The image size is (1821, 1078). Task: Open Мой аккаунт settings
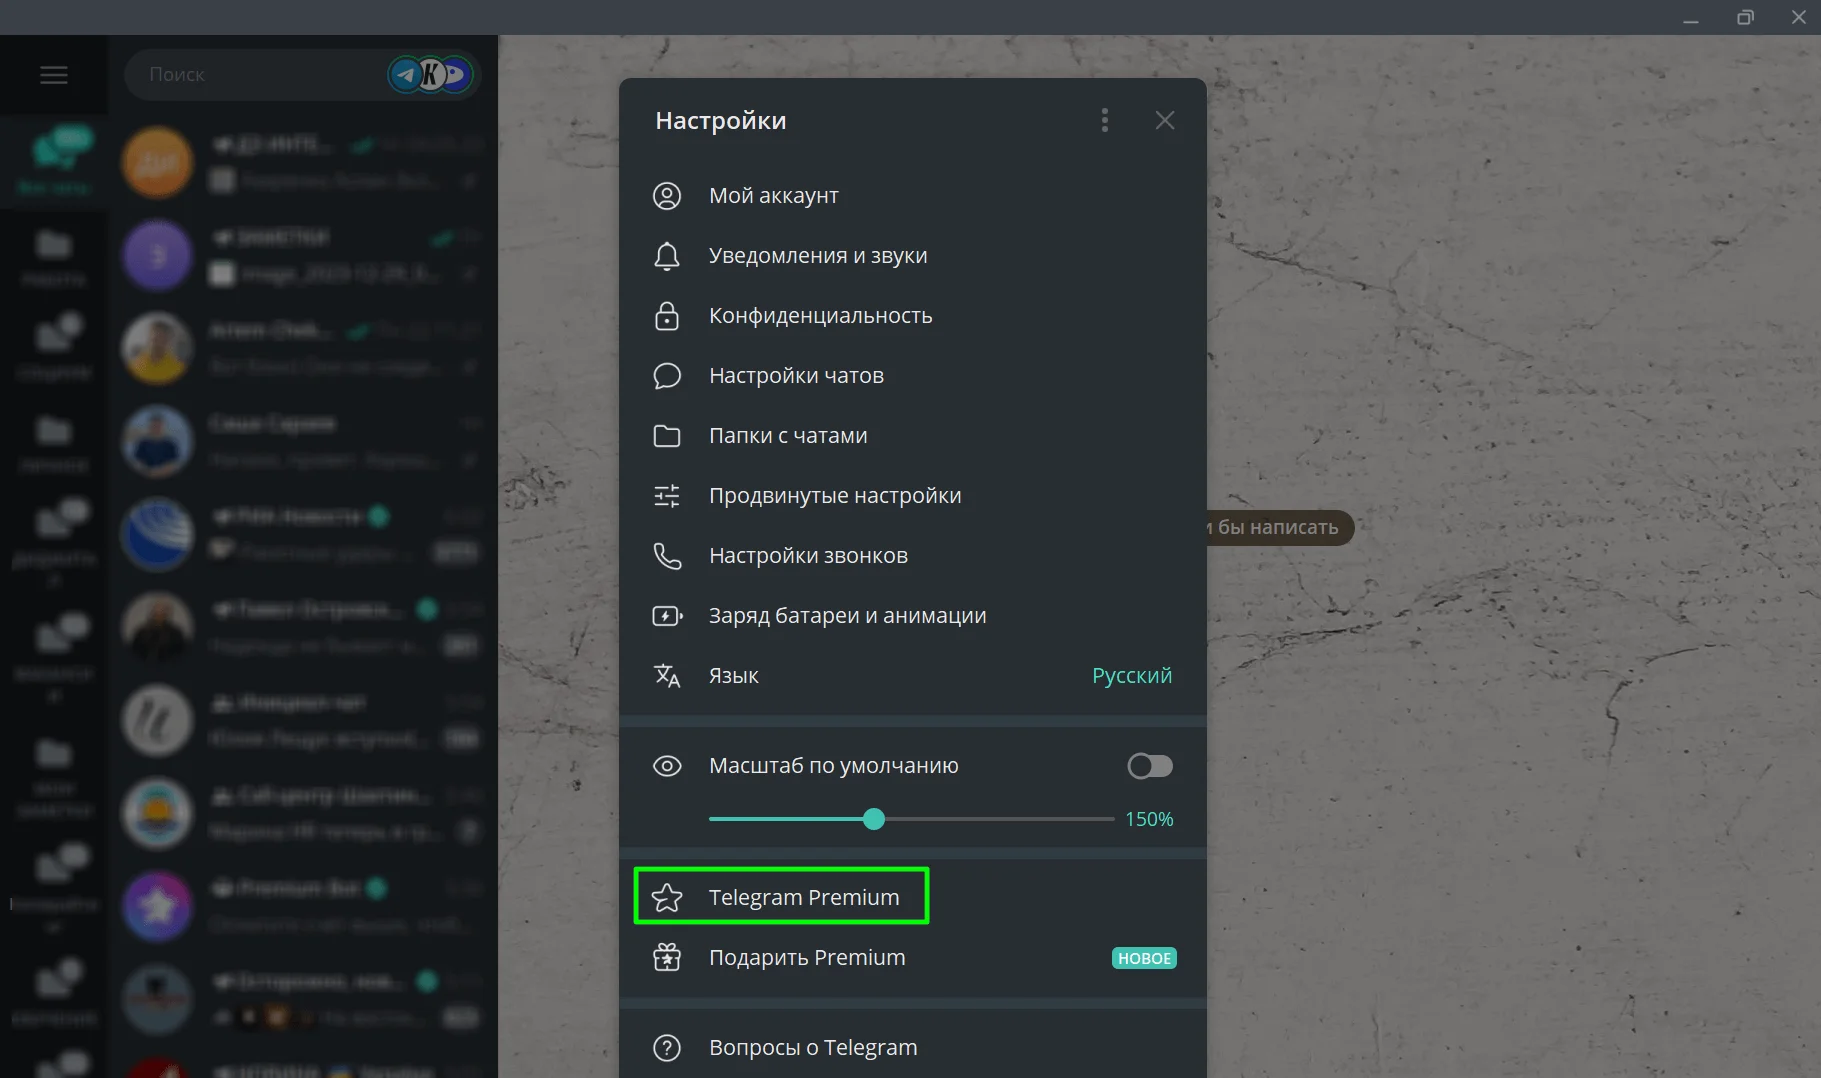pyautogui.click(x=913, y=196)
